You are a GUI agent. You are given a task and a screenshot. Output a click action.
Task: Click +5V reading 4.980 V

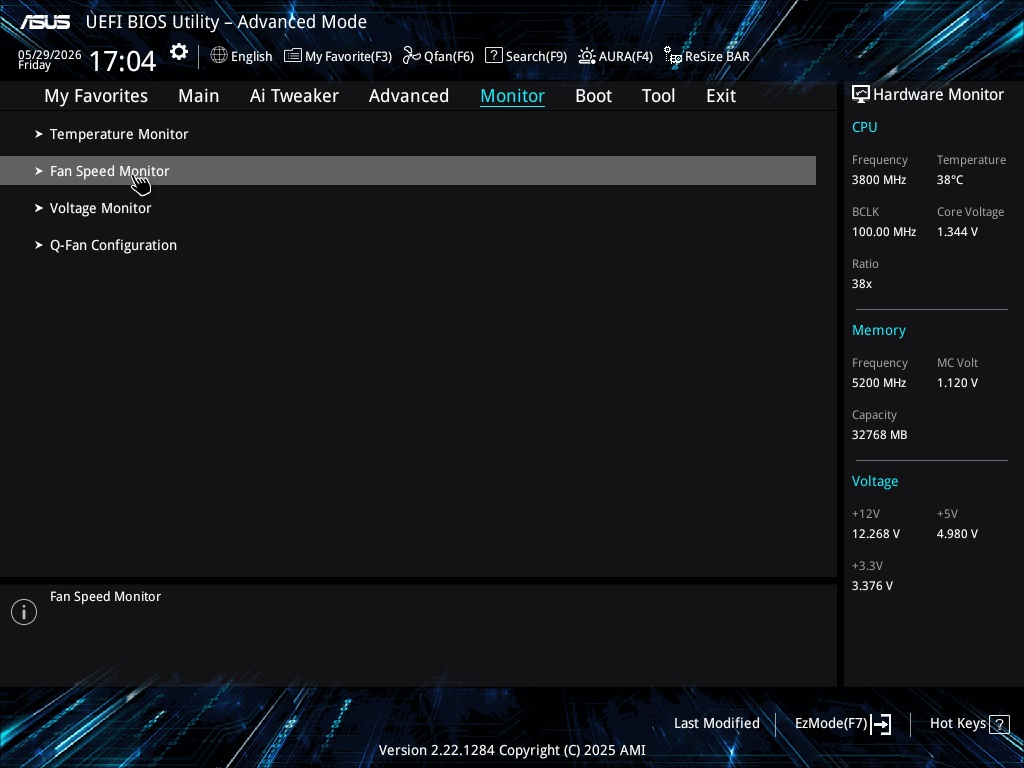pyautogui.click(x=957, y=534)
